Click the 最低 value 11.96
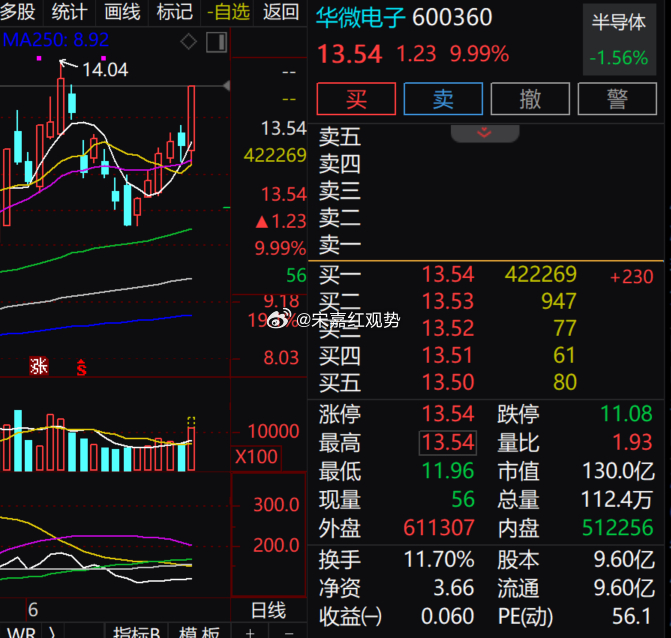Screen dimensions: 671x638 448,471
